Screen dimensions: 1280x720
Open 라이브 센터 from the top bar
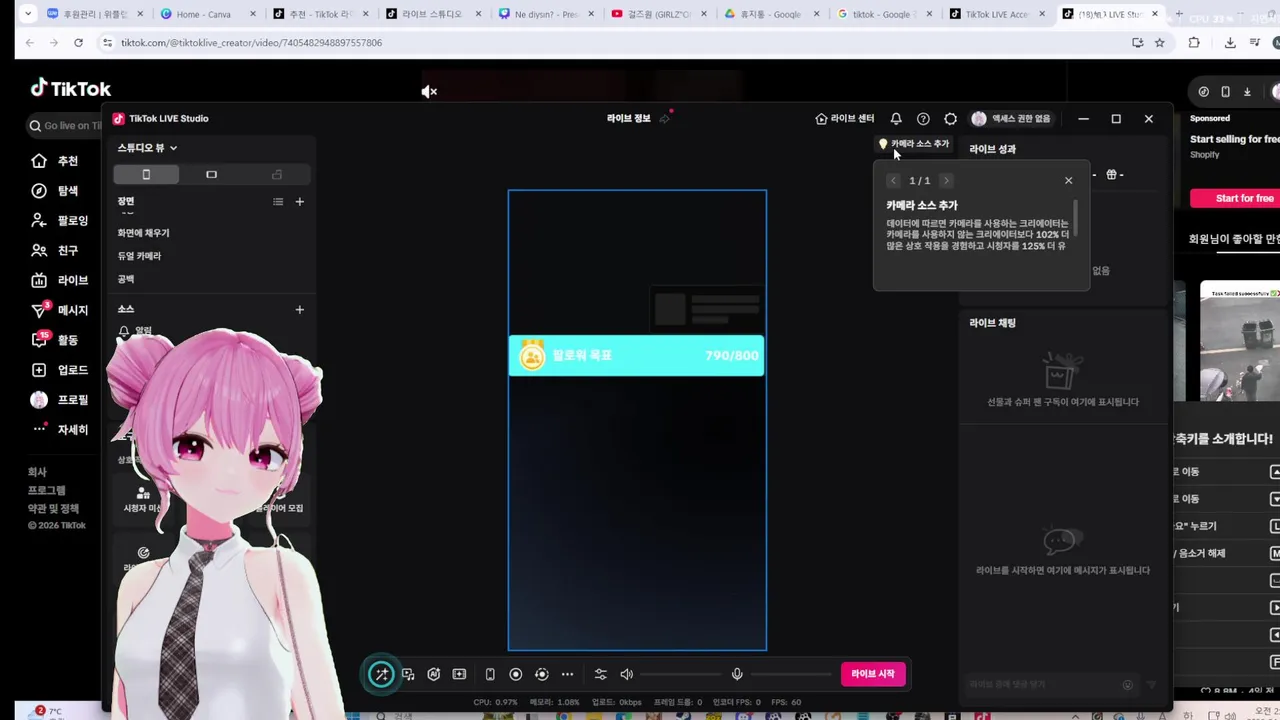click(x=845, y=118)
